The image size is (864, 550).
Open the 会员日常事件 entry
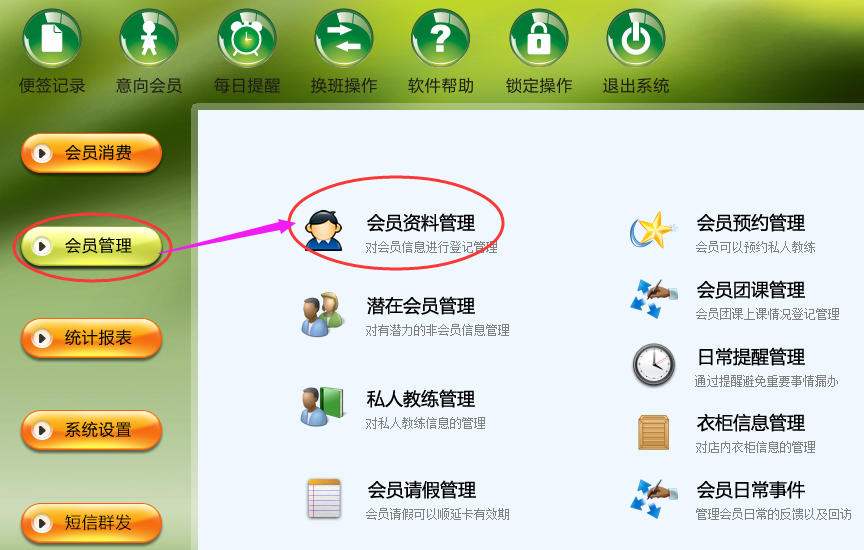(750, 490)
